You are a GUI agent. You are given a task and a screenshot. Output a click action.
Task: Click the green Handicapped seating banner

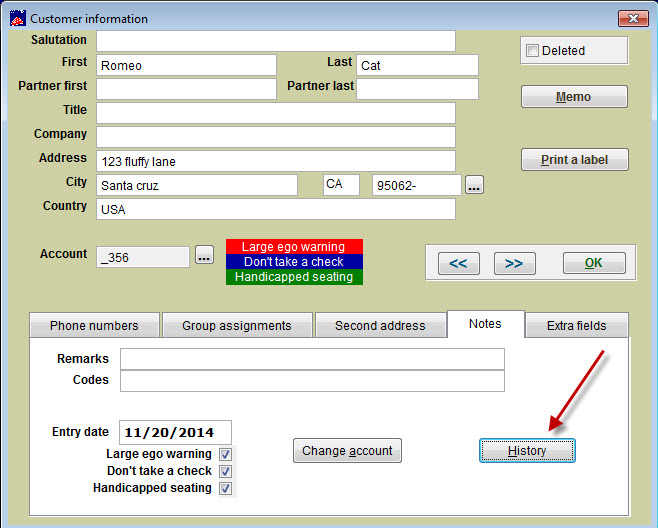pos(294,277)
